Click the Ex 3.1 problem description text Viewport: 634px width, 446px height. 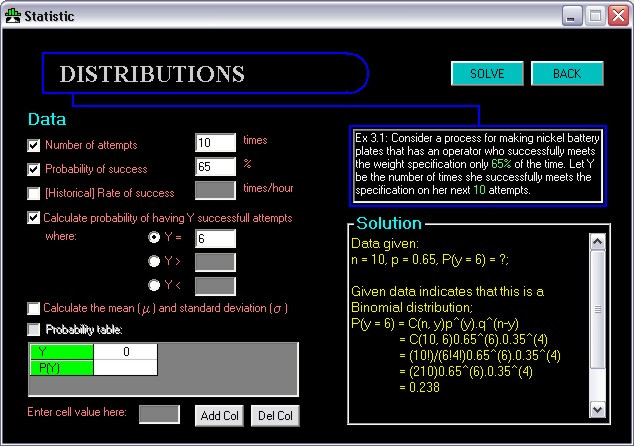point(477,164)
